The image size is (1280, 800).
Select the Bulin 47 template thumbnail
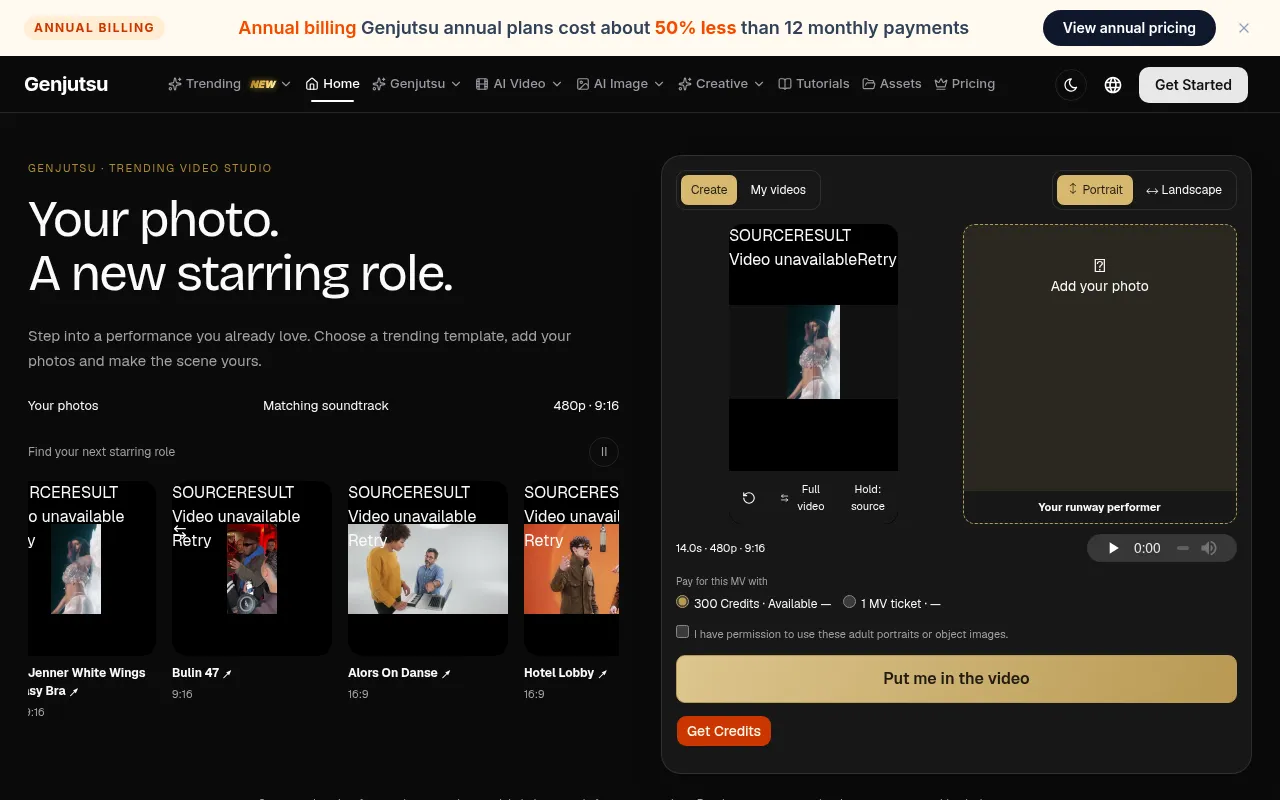click(x=252, y=568)
